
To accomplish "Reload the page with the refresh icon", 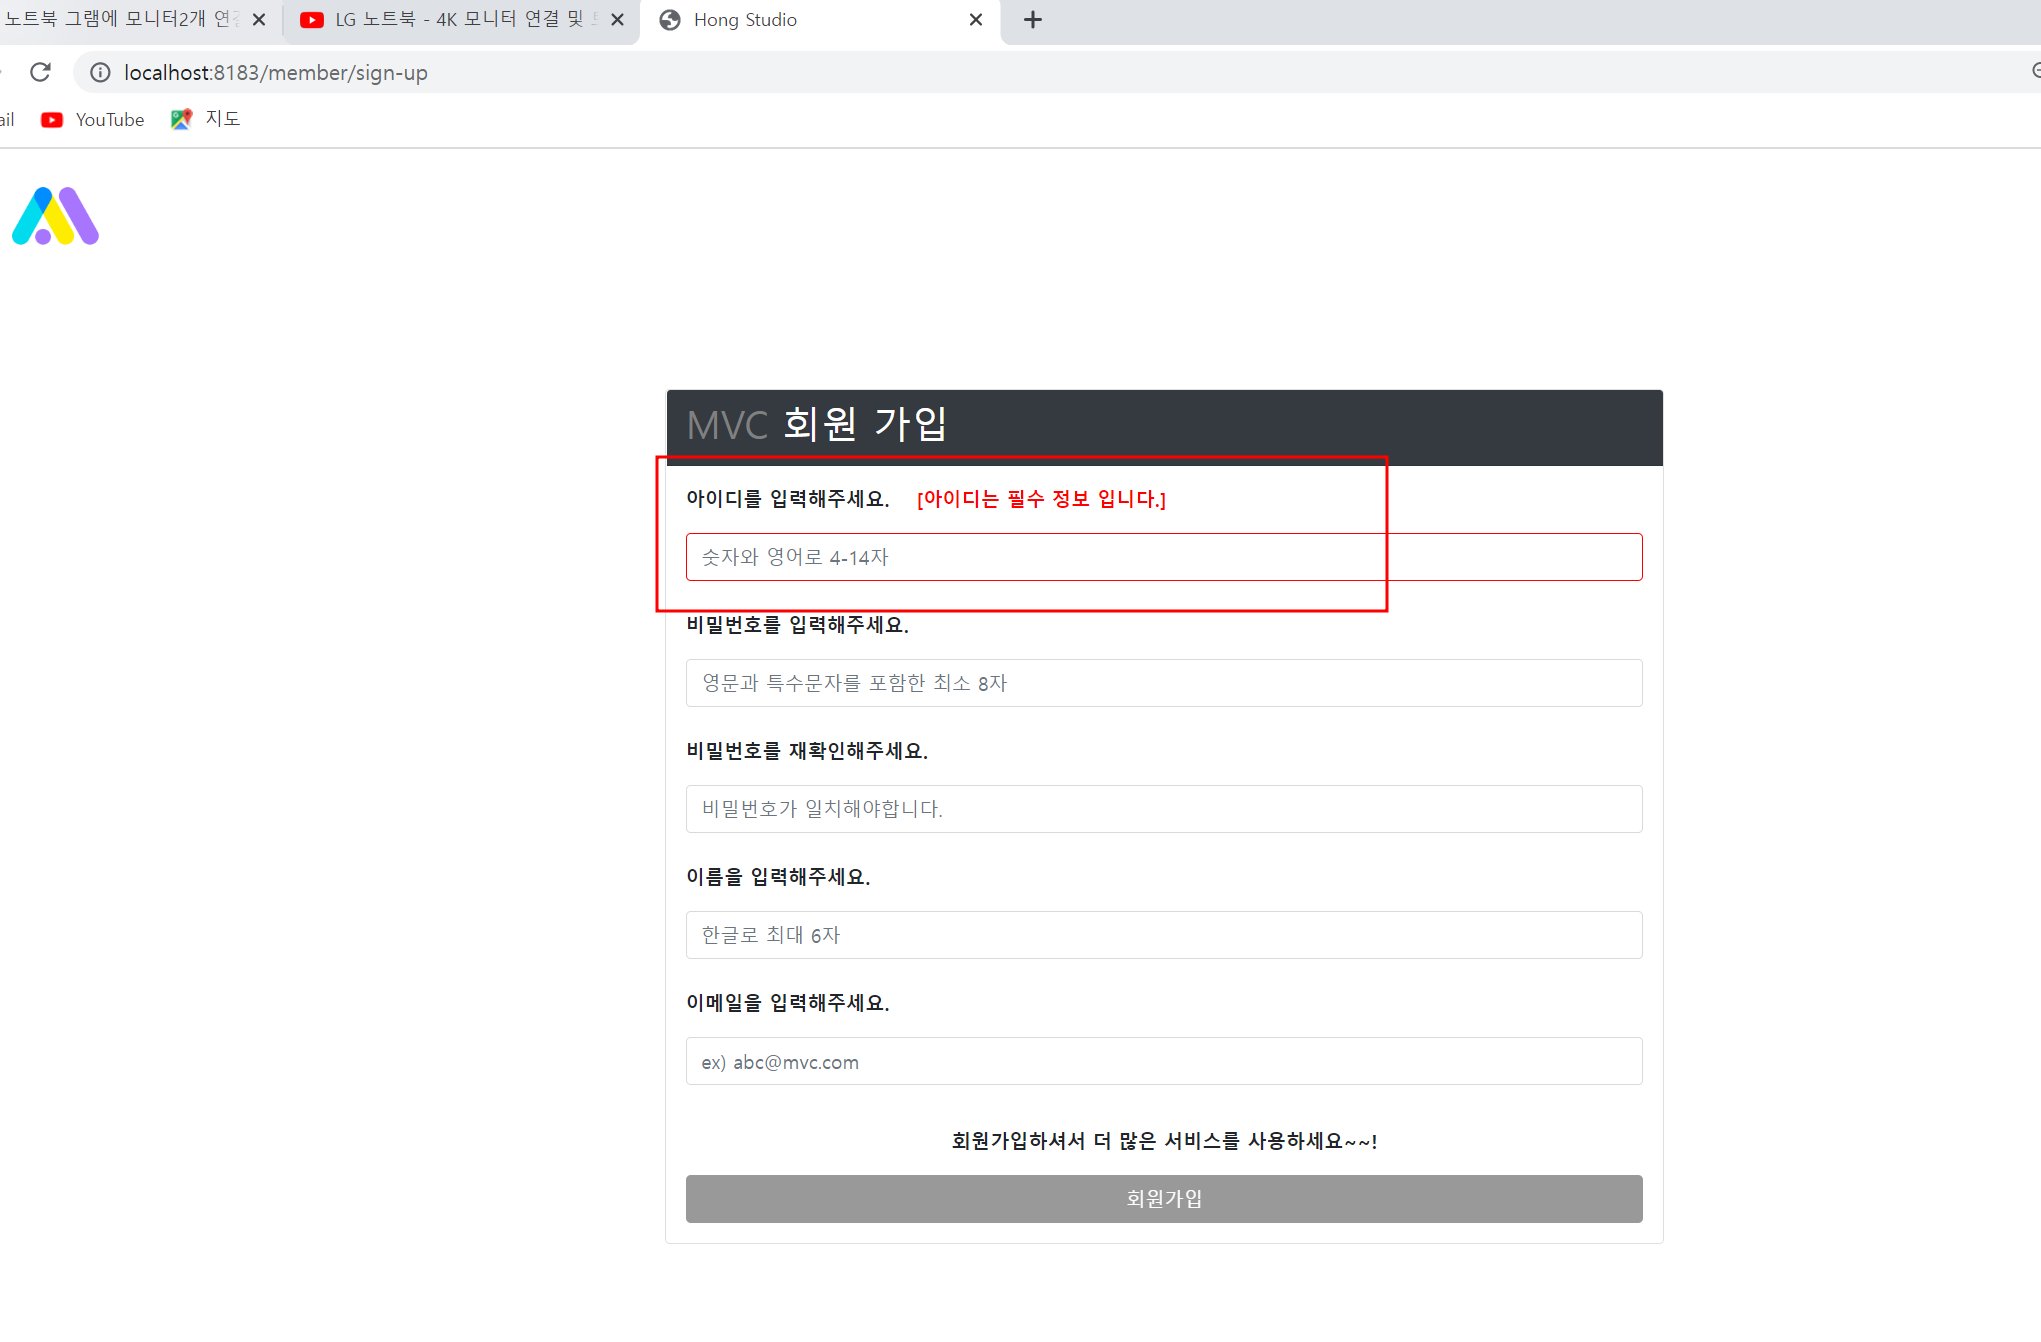I will pos(40,72).
